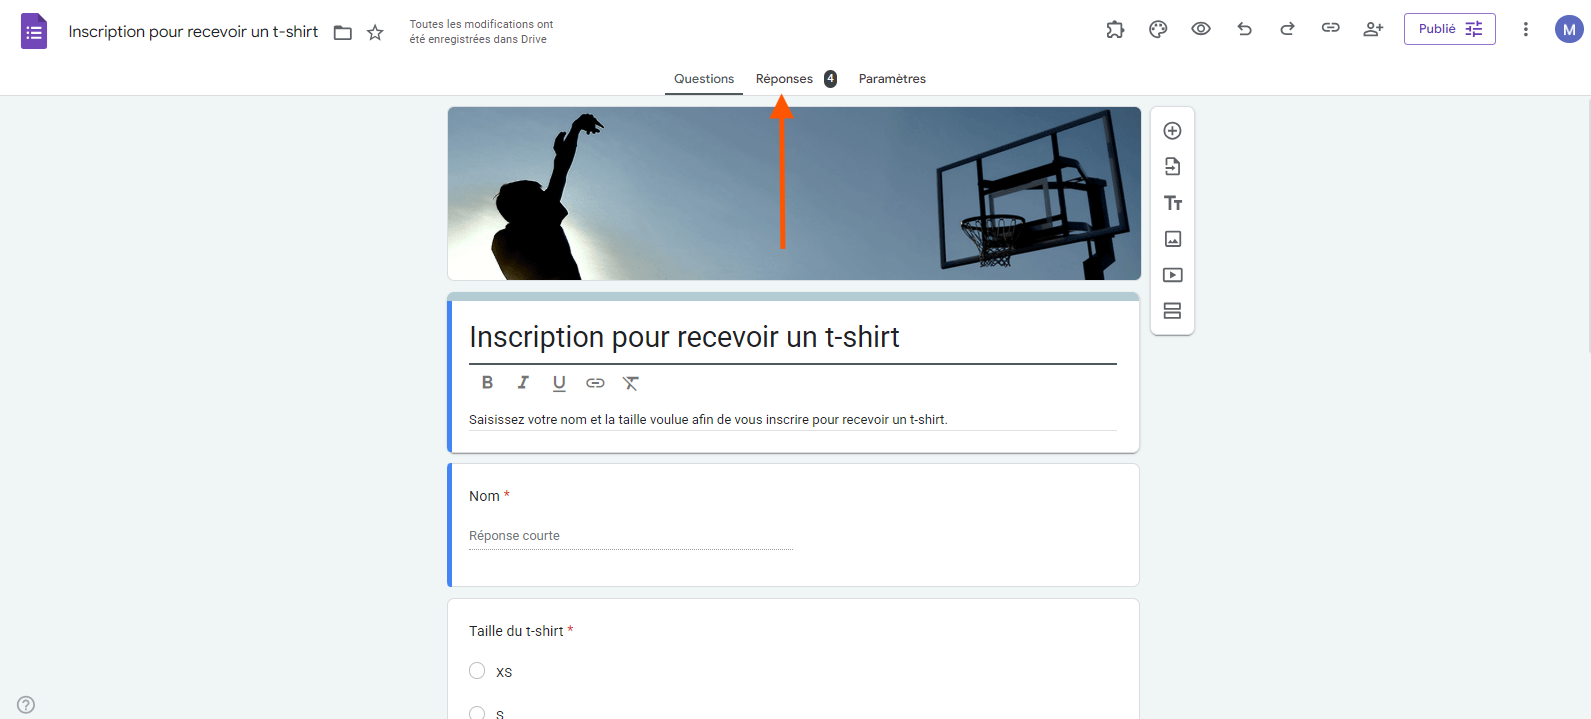Add a video from side toolbar
The width and height of the screenshot is (1591, 719).
coord(1173,275)
